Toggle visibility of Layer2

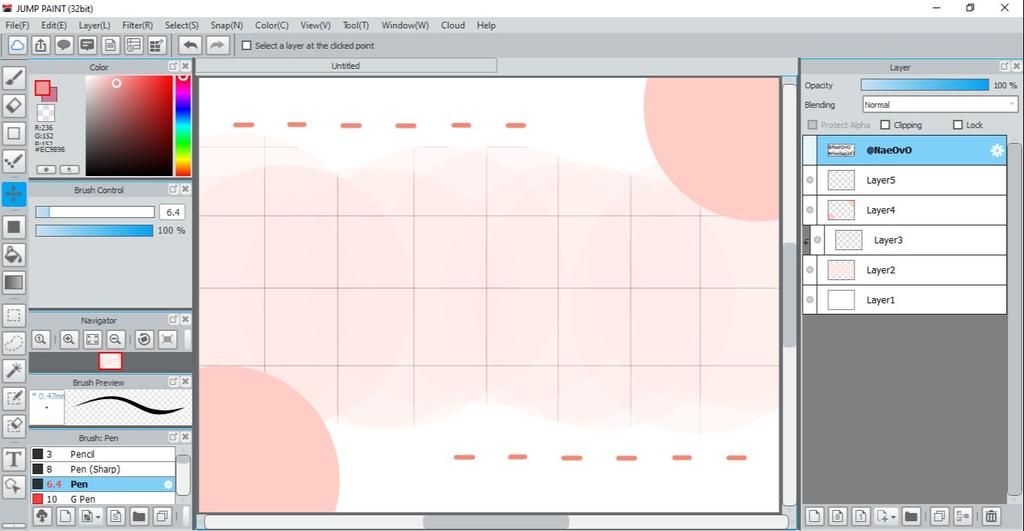(x=810, y=270)
